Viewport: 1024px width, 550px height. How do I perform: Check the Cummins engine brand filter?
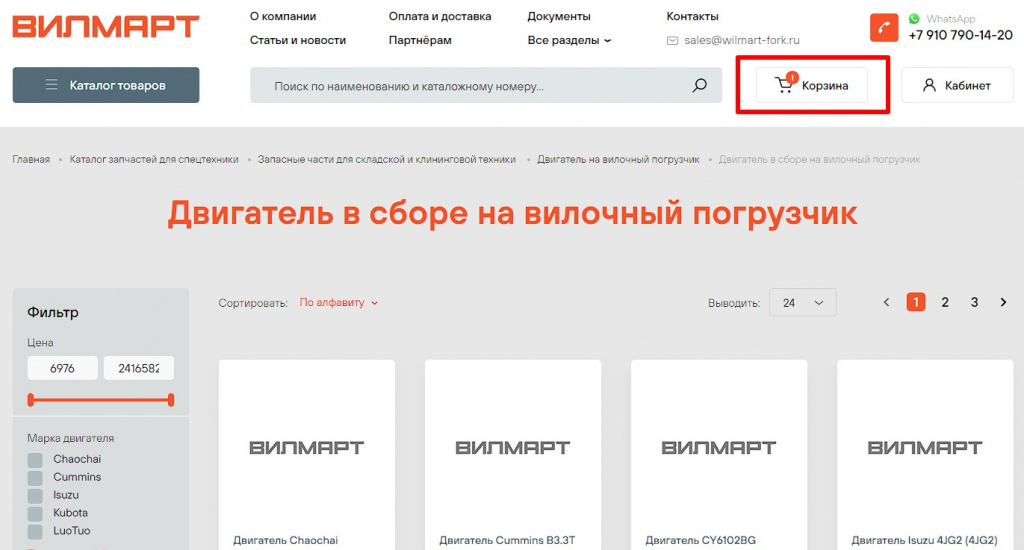[35, 477]
